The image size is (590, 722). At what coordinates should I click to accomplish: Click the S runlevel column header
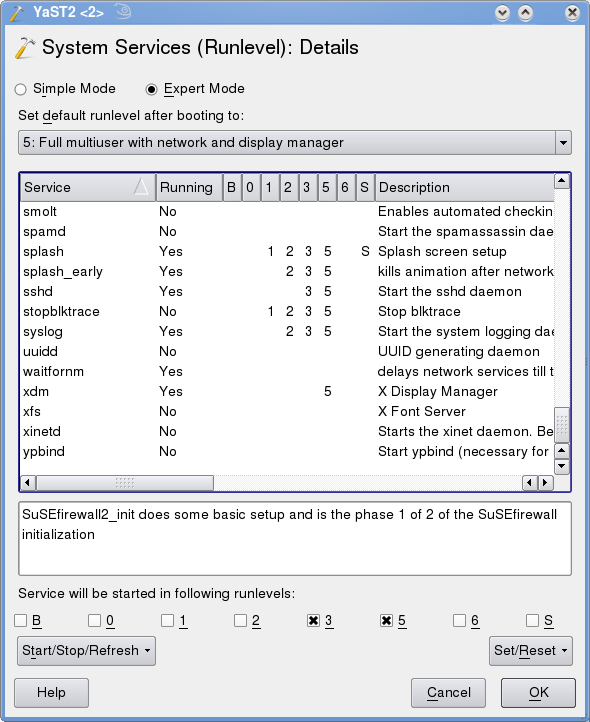[x=364, y=187]
